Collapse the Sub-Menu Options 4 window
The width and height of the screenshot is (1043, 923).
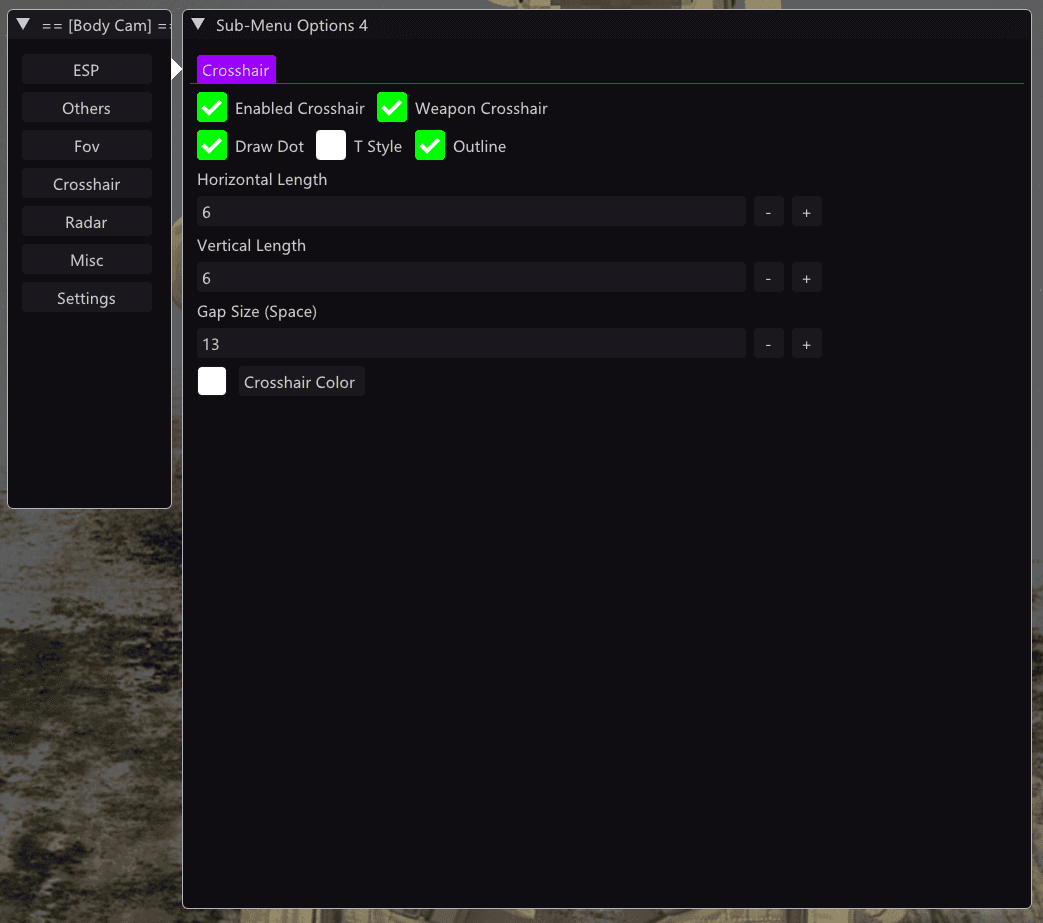point(198,25)
